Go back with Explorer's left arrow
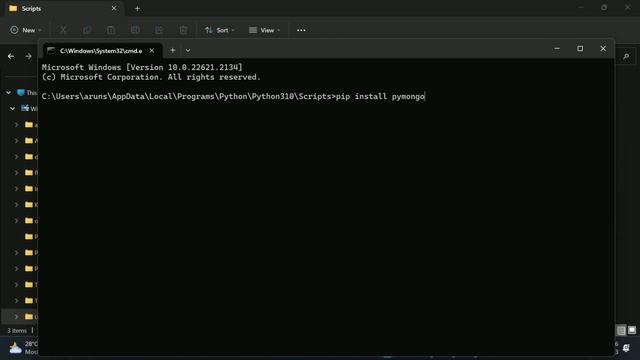This screenshot has width=640, height=360. coord(11,56)
